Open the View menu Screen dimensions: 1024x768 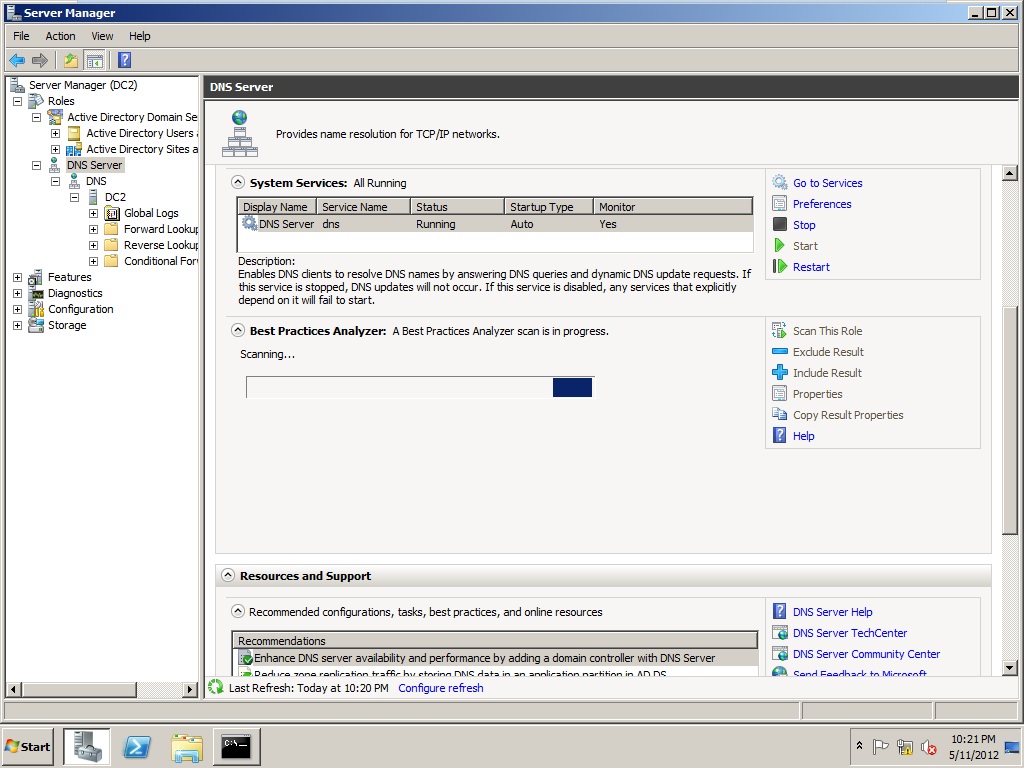pyautogui.click(x=102, y=36)
